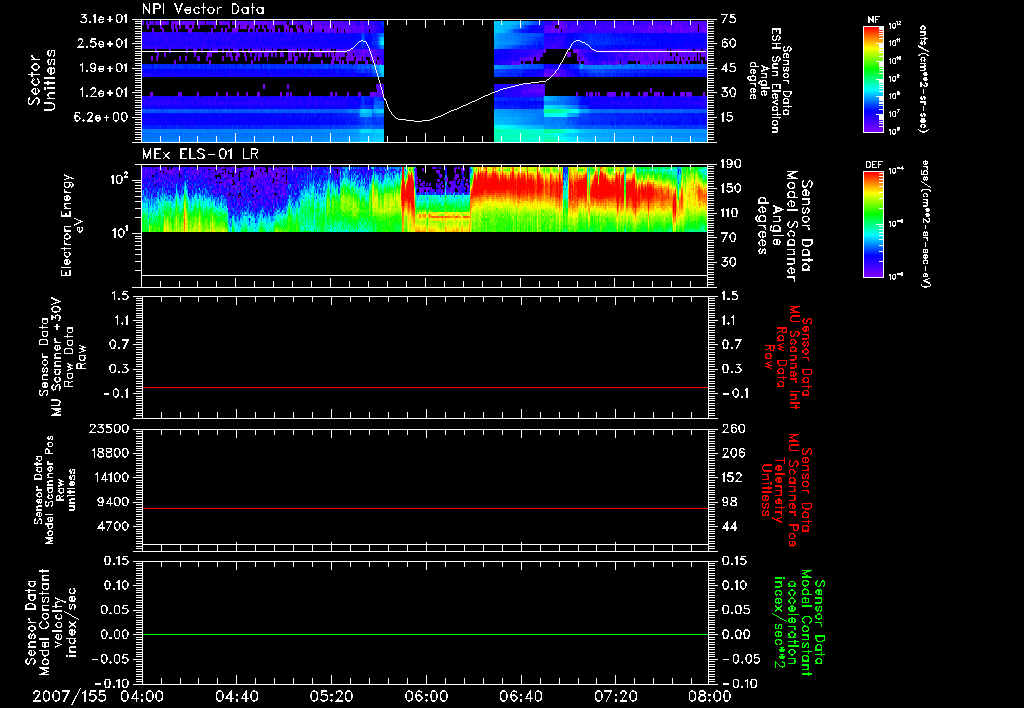Select the "MEx ELS-01 LR" panel title

coord(200,154)
